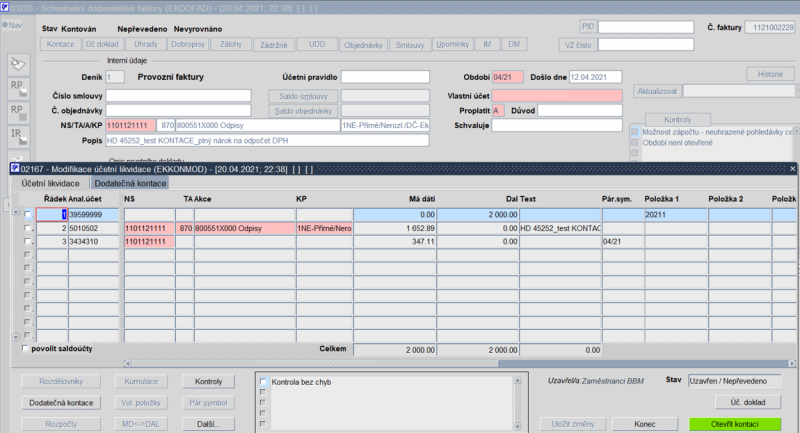Open the UDD tab
The image size is (800, 433).
317,44
